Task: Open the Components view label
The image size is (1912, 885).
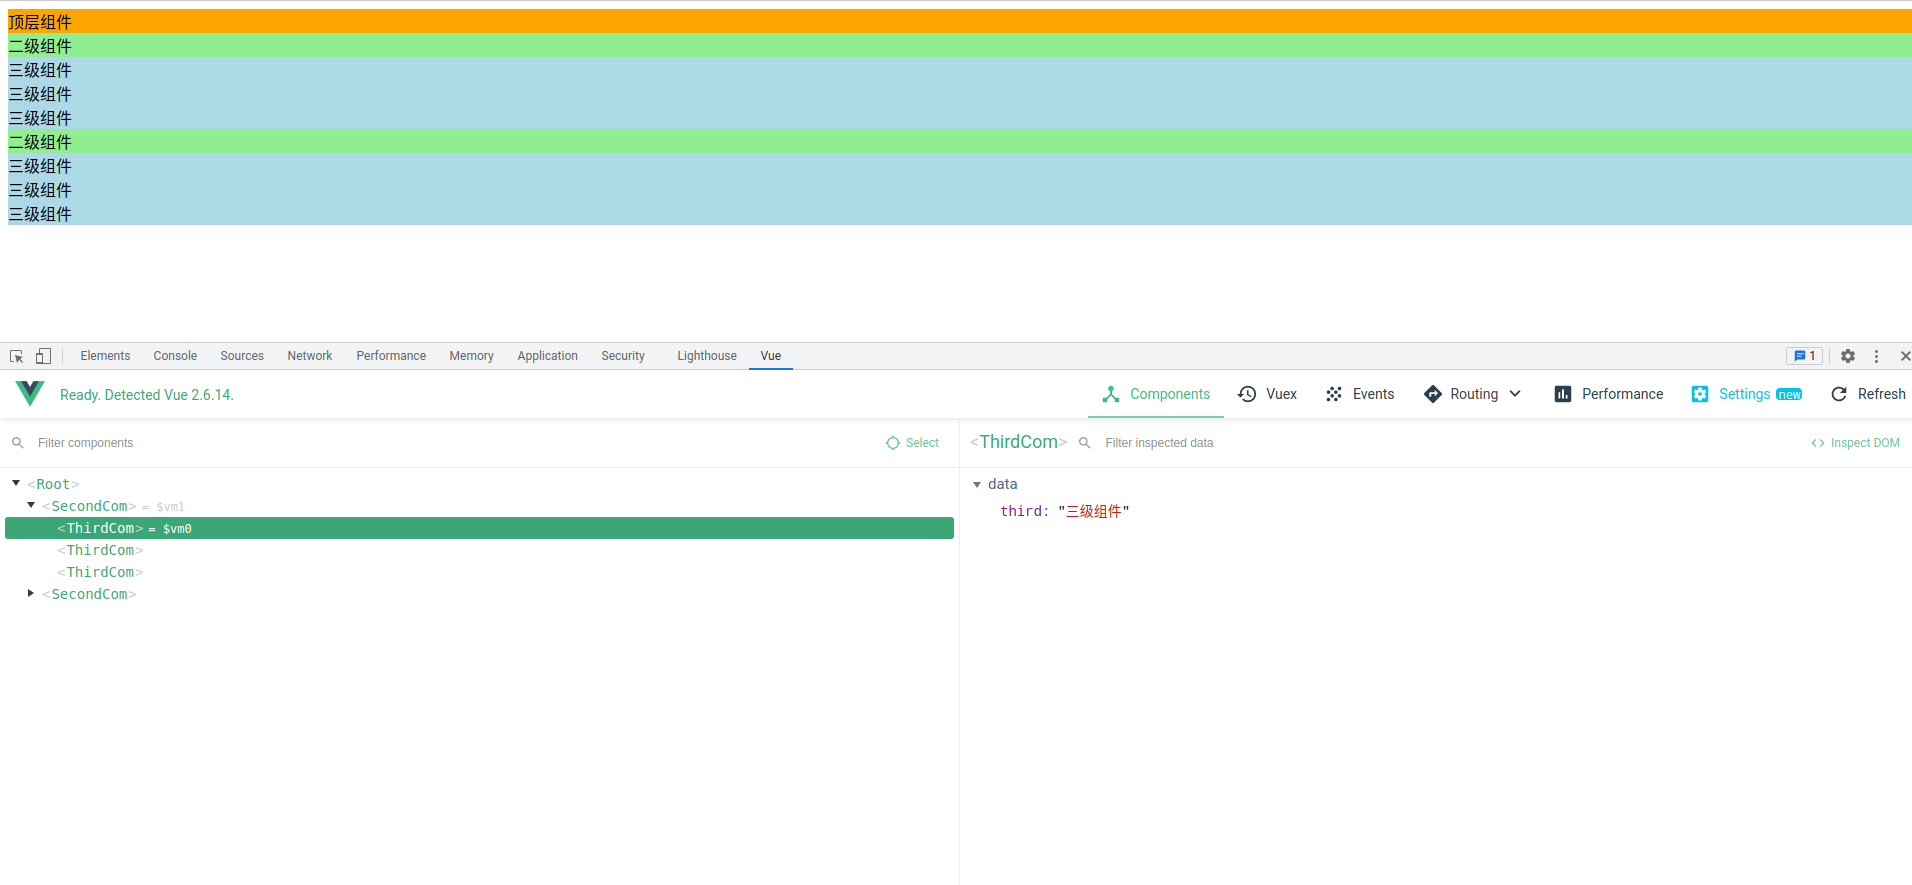Action: click(x=1170, y=394)
